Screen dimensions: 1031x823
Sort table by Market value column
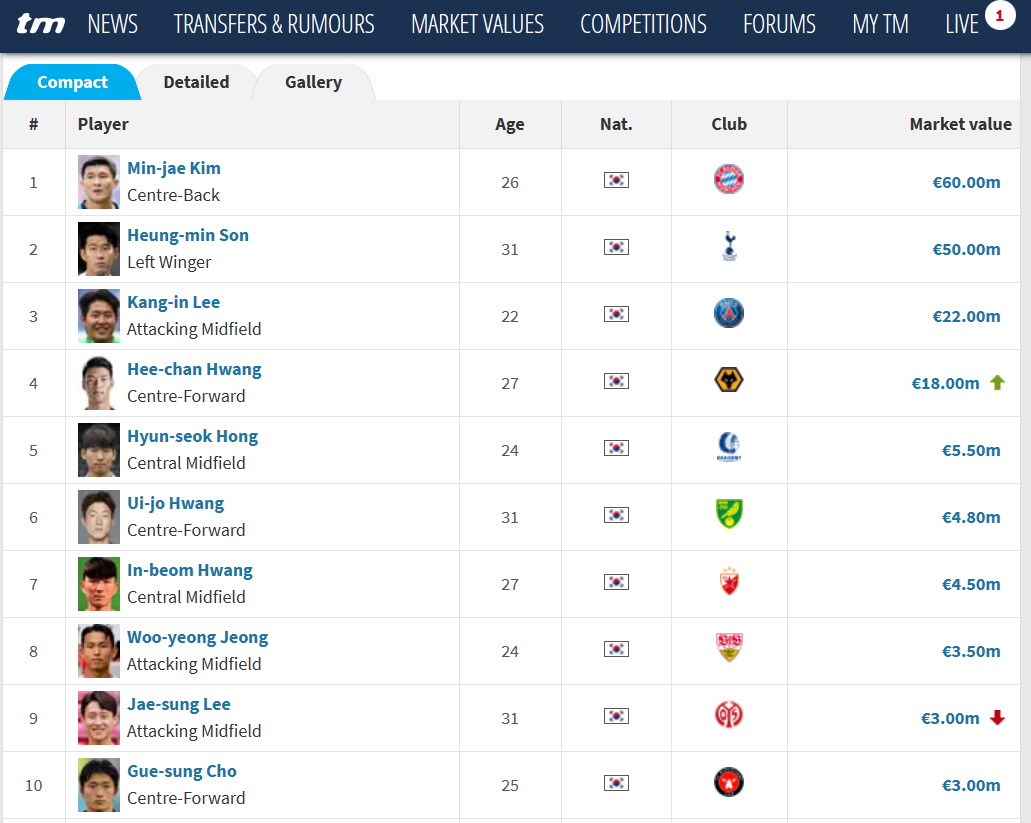960,124
